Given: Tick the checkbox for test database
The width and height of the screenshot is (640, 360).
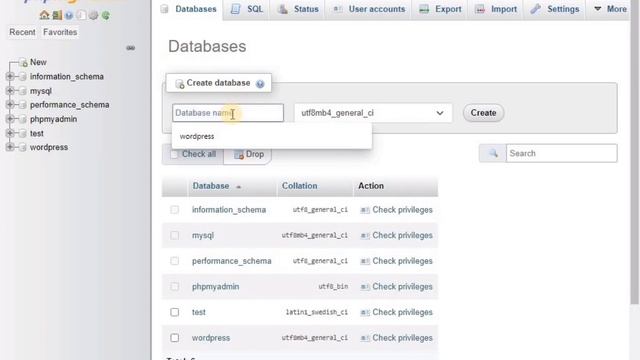Looking at the screenshot, I should [174, 312].
